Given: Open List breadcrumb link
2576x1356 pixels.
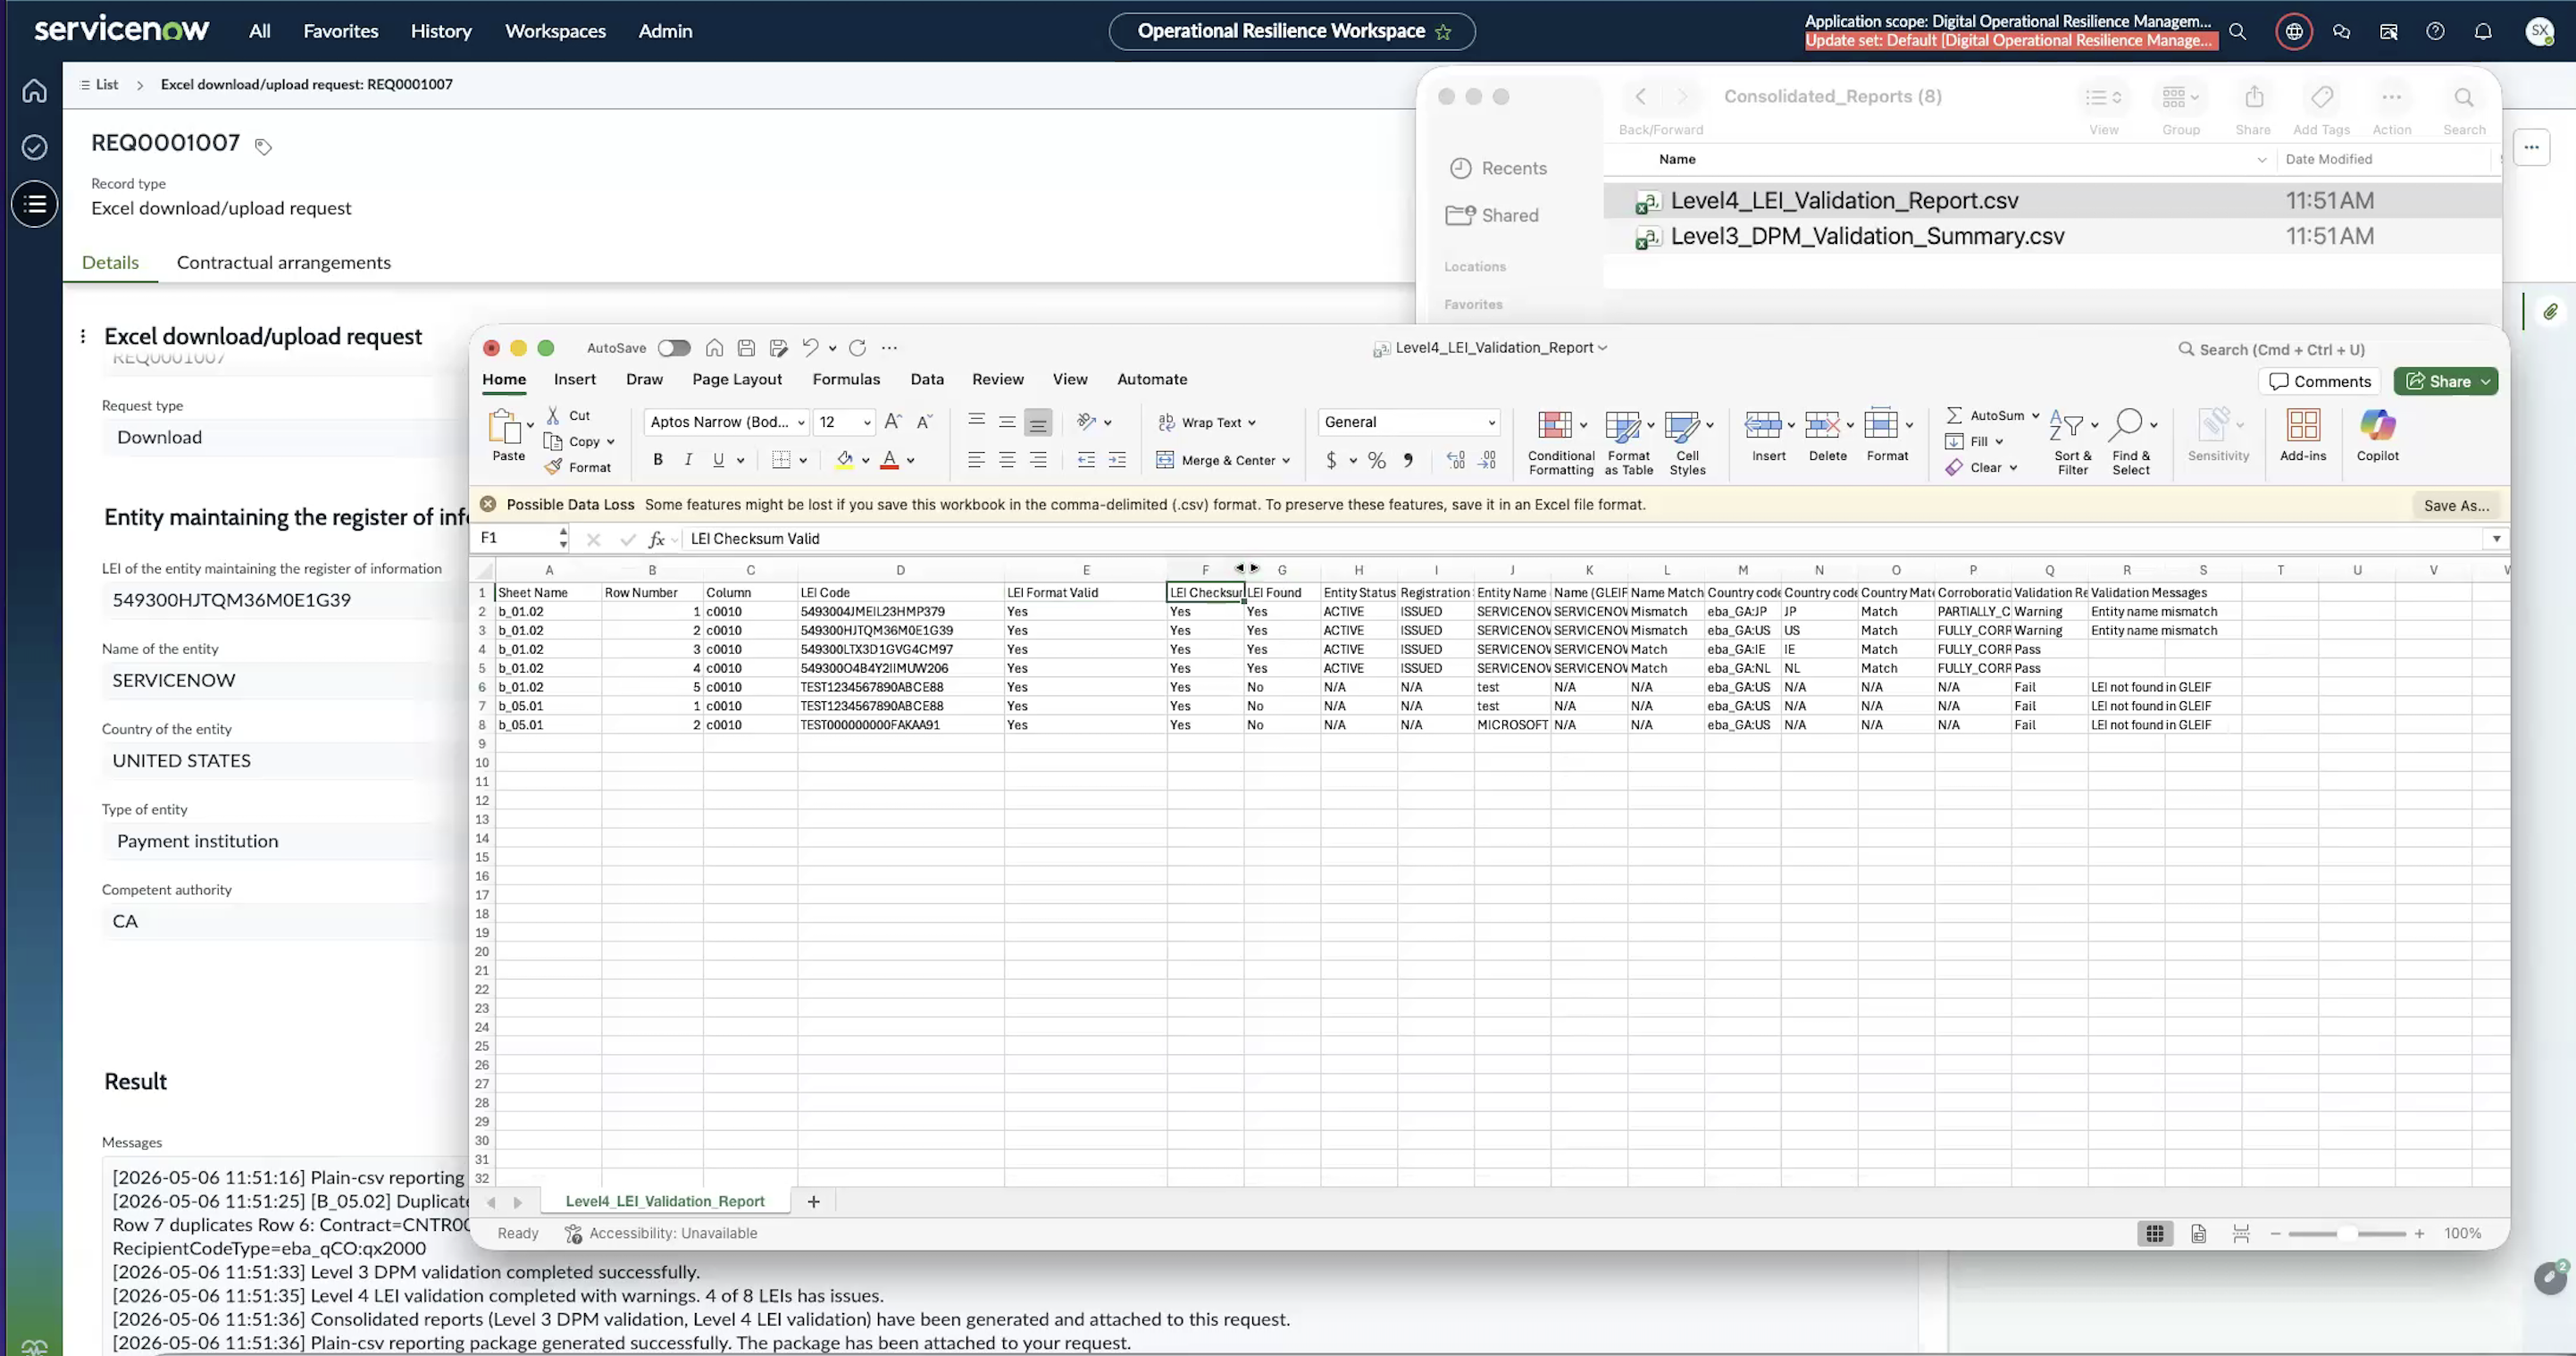Looking at the screenshot, I should point(107,85).
